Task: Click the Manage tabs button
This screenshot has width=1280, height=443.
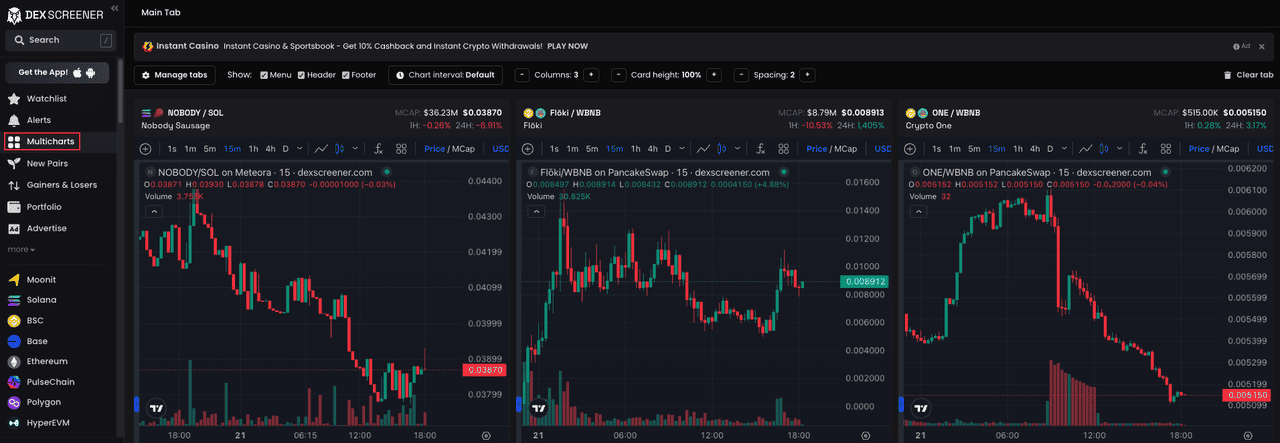Action: tap(174, 75)
